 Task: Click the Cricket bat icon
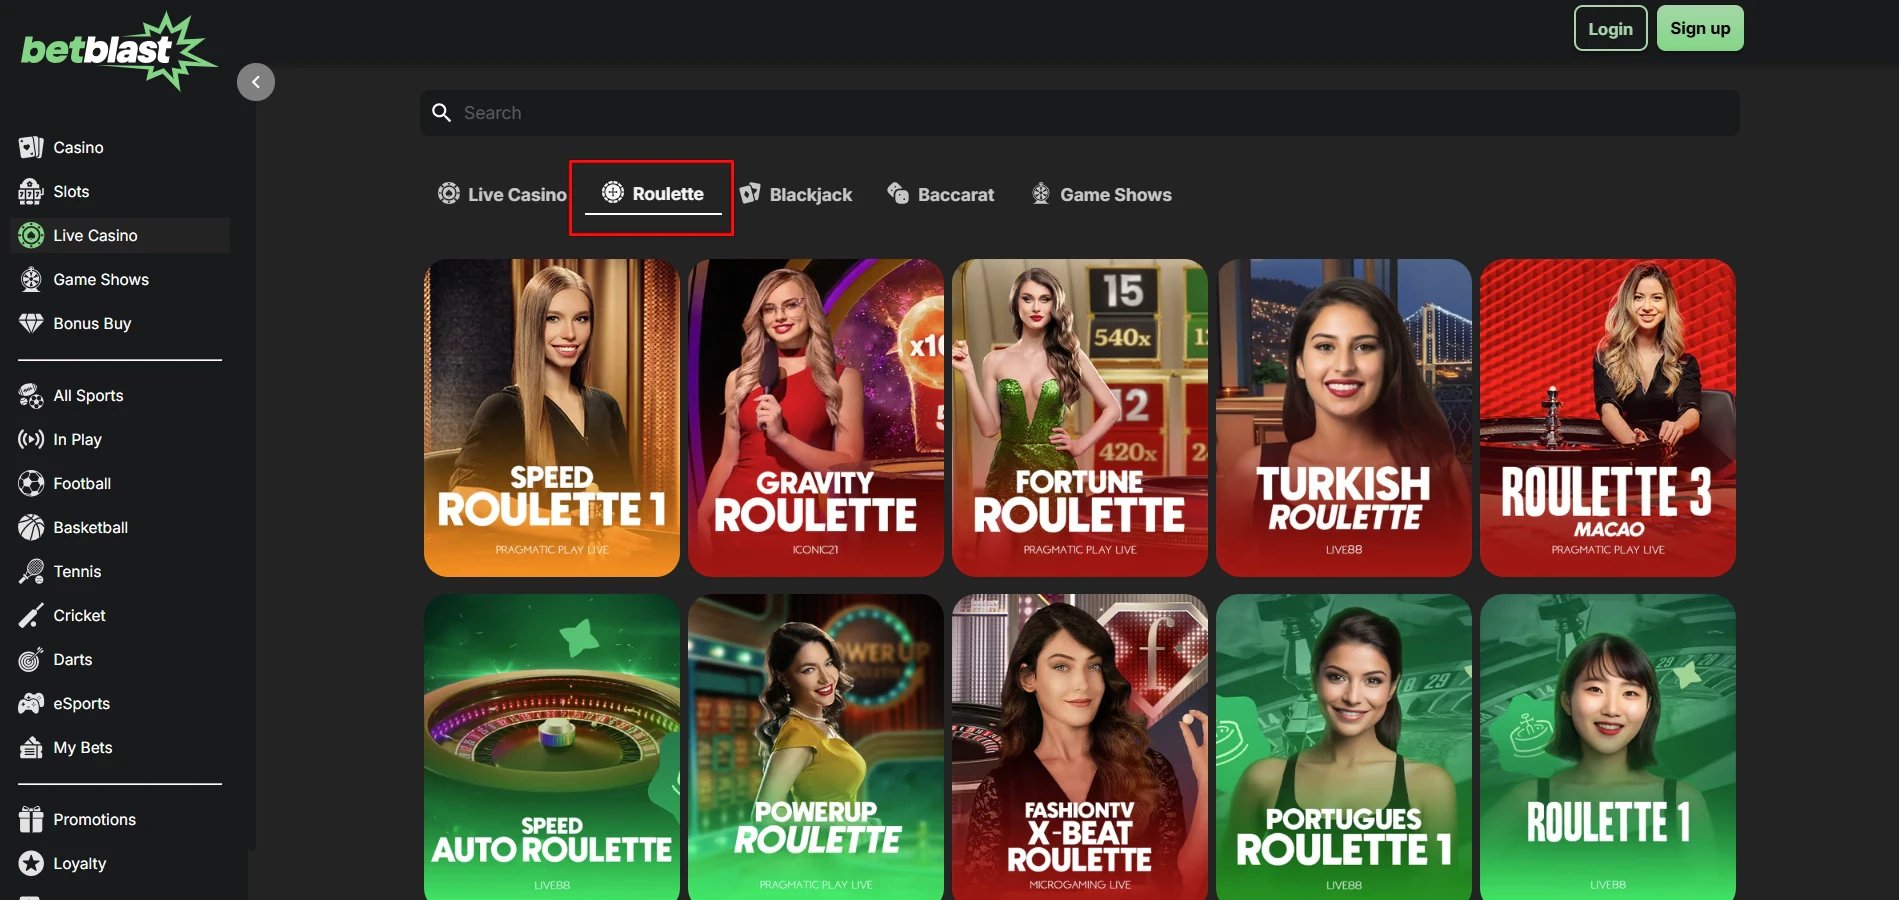click(x=31, y=615)
